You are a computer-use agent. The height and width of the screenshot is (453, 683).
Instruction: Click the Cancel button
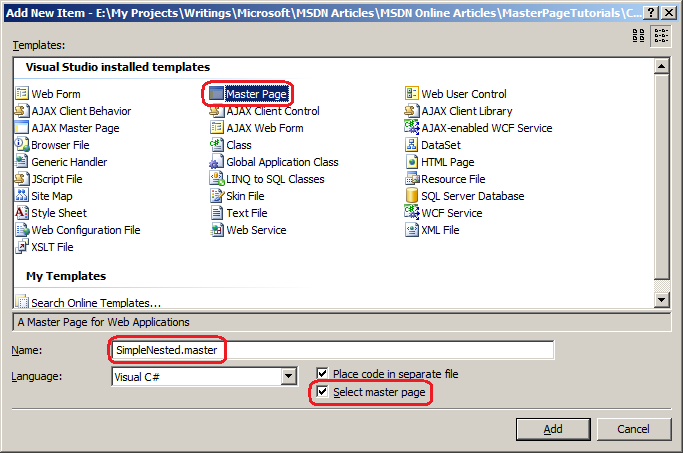point(633,429)
